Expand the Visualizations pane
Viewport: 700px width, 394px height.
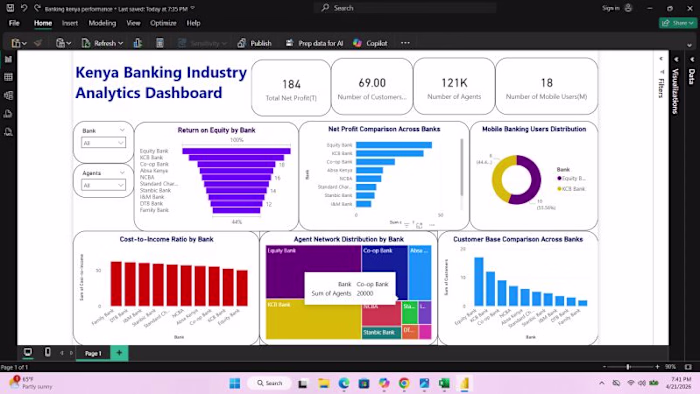(x=676, y=59)
